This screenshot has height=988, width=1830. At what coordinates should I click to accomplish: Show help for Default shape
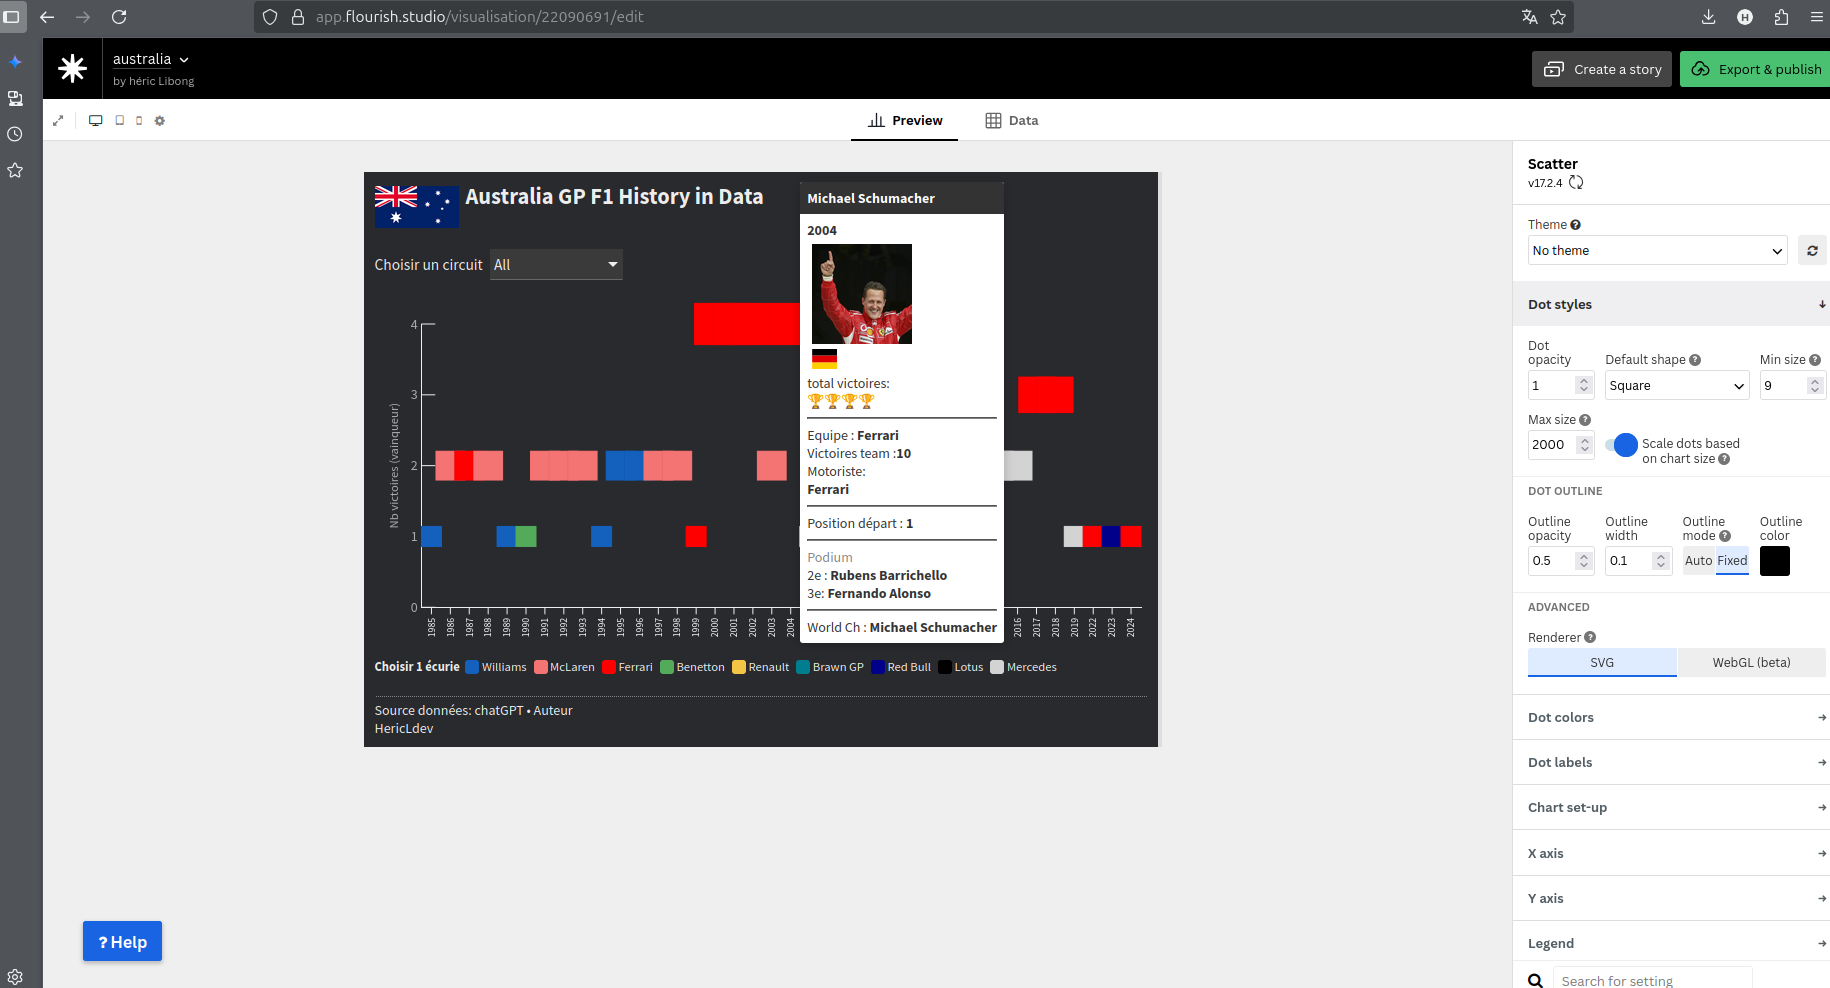(1694, 360)
